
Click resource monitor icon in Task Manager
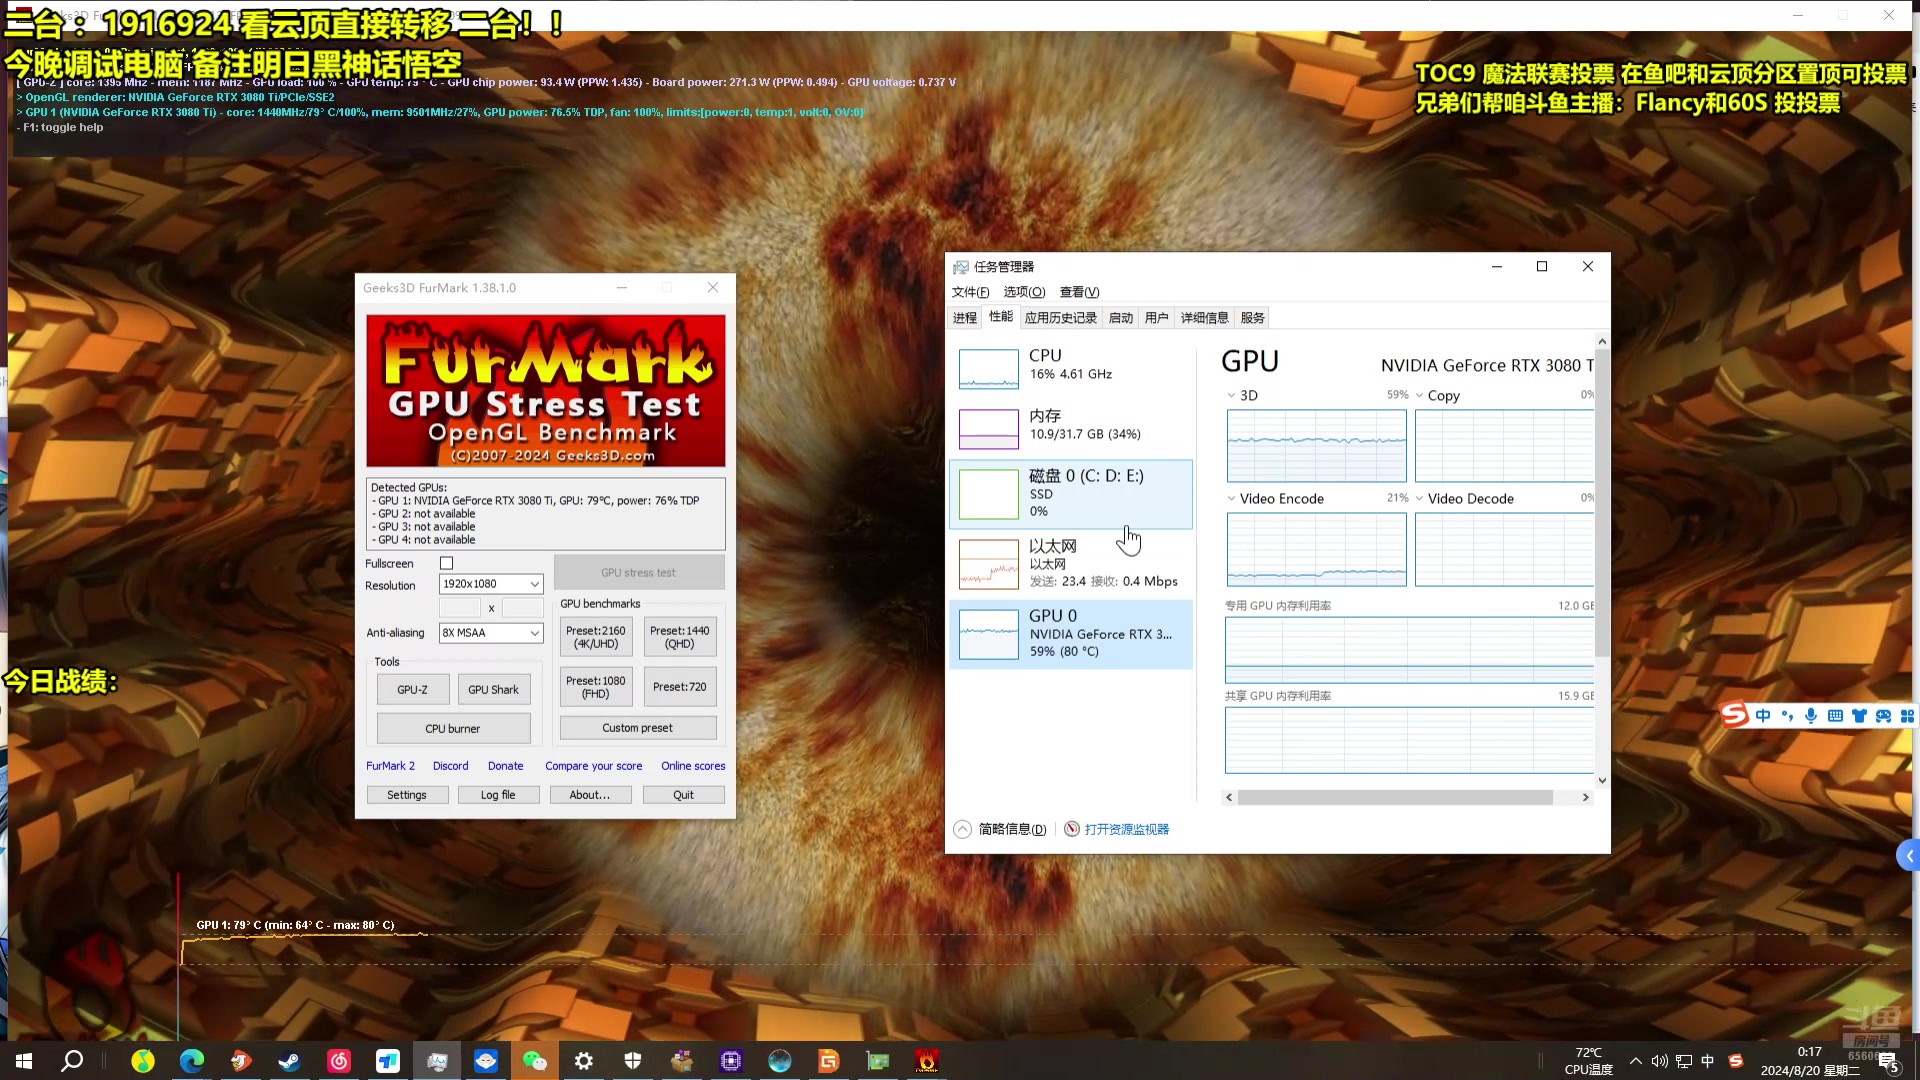1072,829
